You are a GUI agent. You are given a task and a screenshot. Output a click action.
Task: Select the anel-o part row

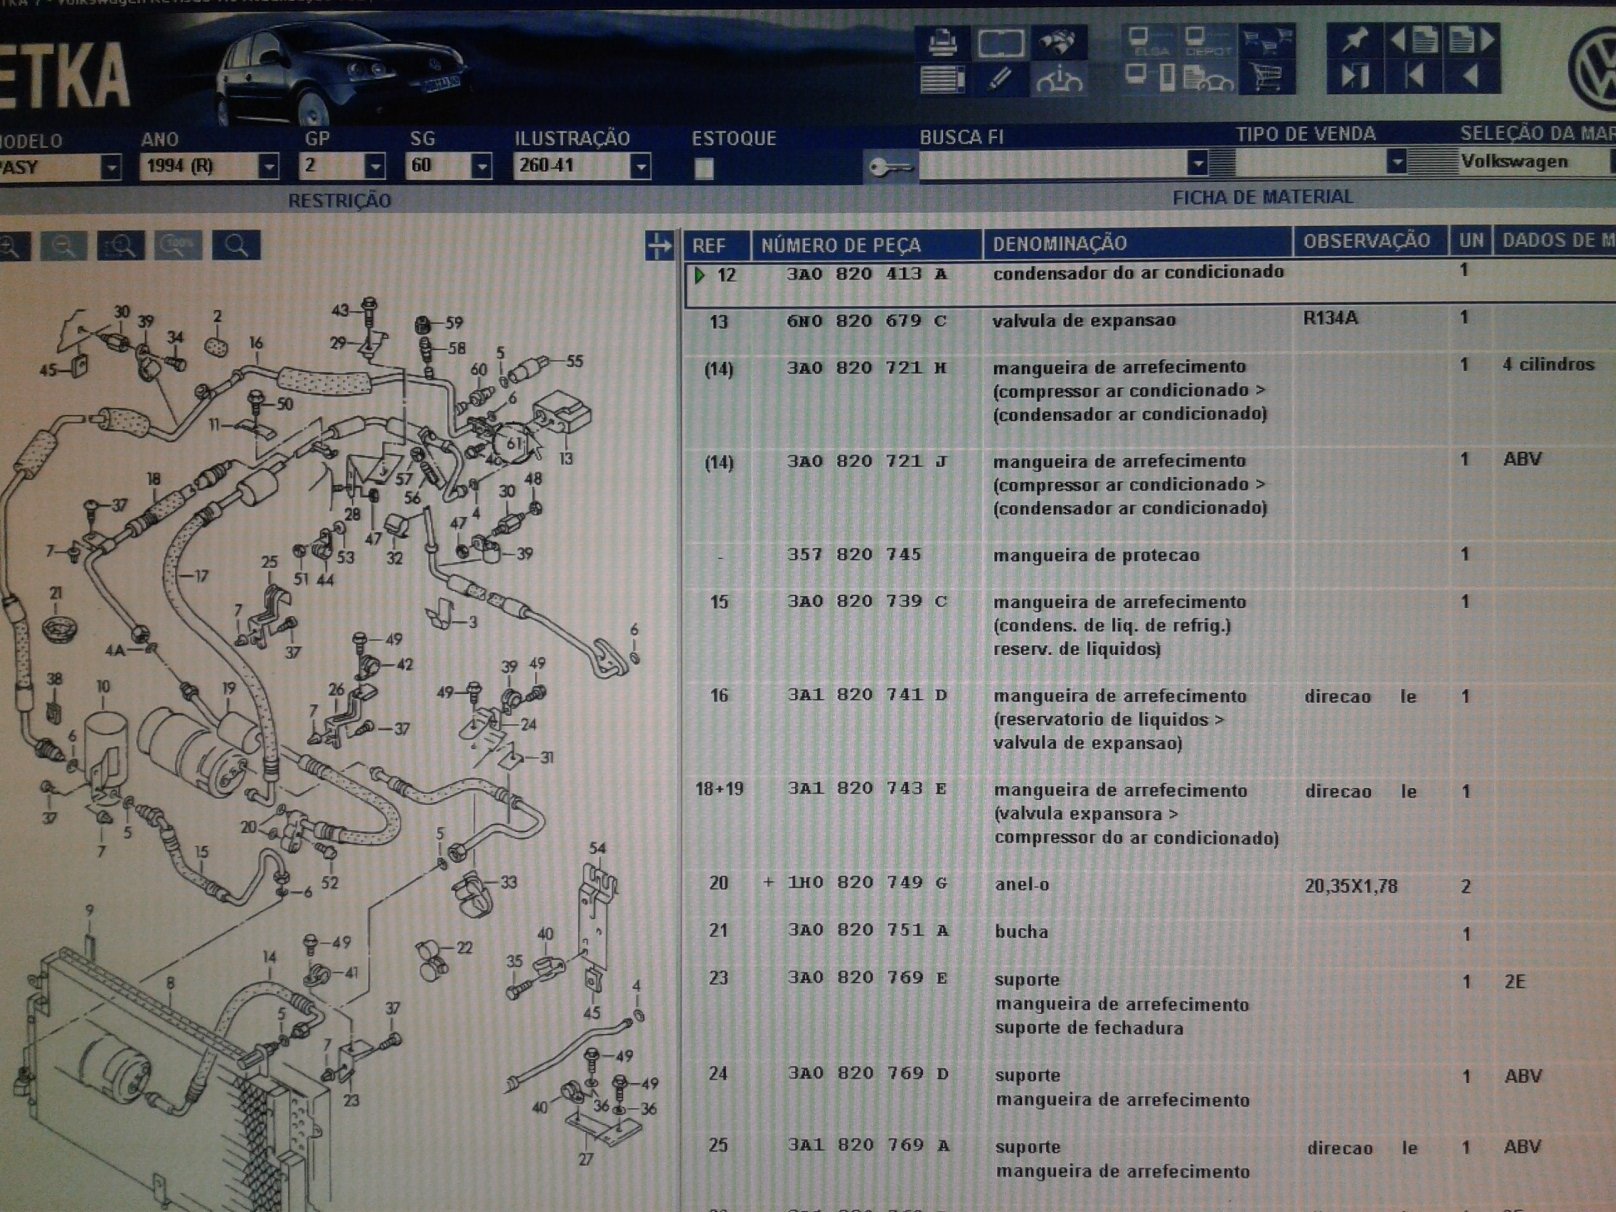pos(1150,885)
